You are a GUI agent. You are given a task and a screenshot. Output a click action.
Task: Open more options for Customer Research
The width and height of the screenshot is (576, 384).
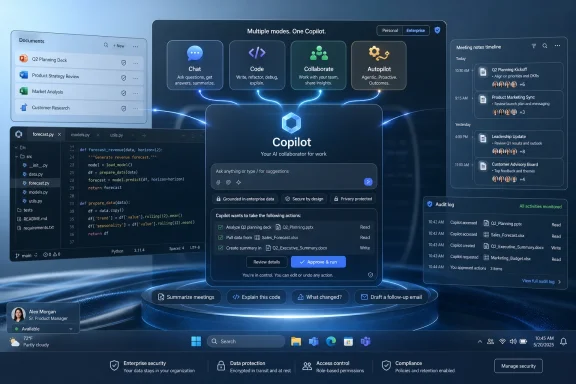coord(136,108)
